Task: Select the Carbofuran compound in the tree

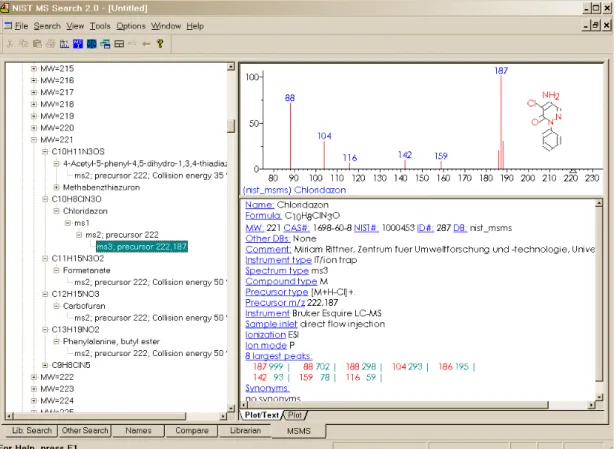Action: 84,306
